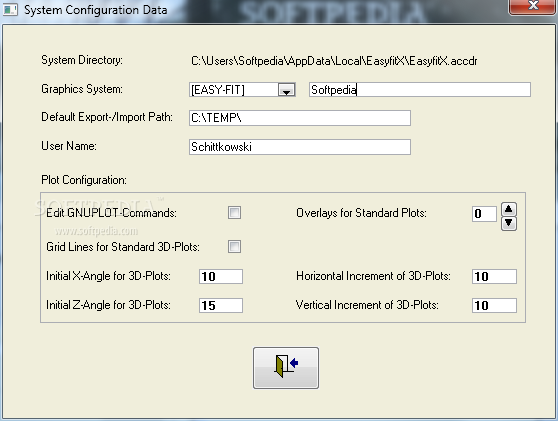
Task: Click the System Directory path text
Action: pos(334,61)
